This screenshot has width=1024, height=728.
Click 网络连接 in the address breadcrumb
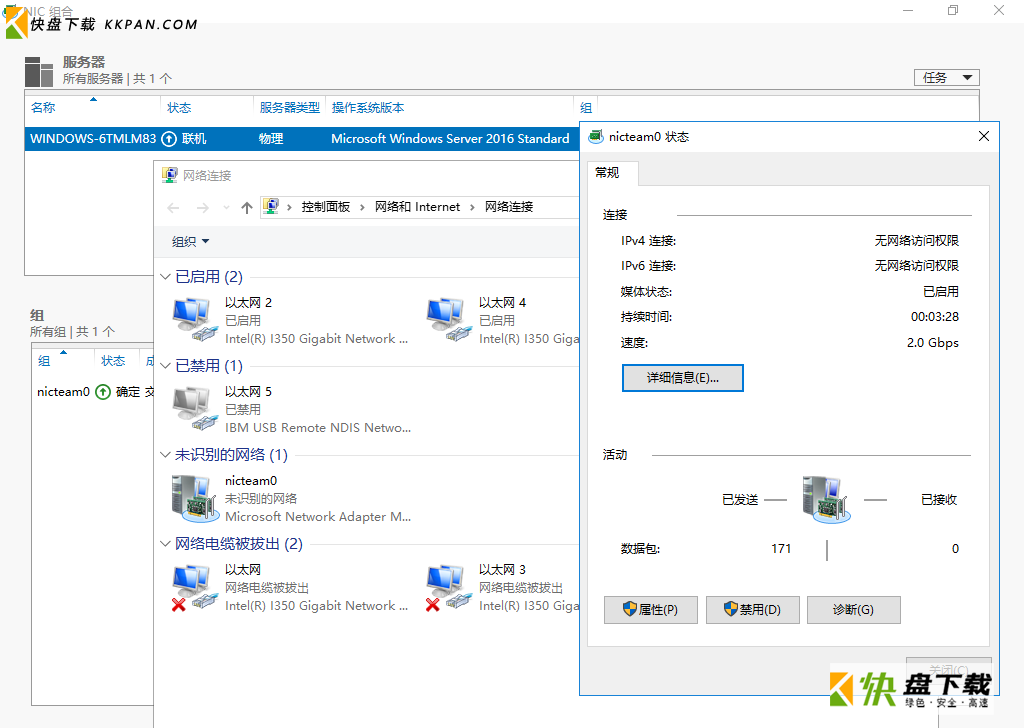pos(509,207)
